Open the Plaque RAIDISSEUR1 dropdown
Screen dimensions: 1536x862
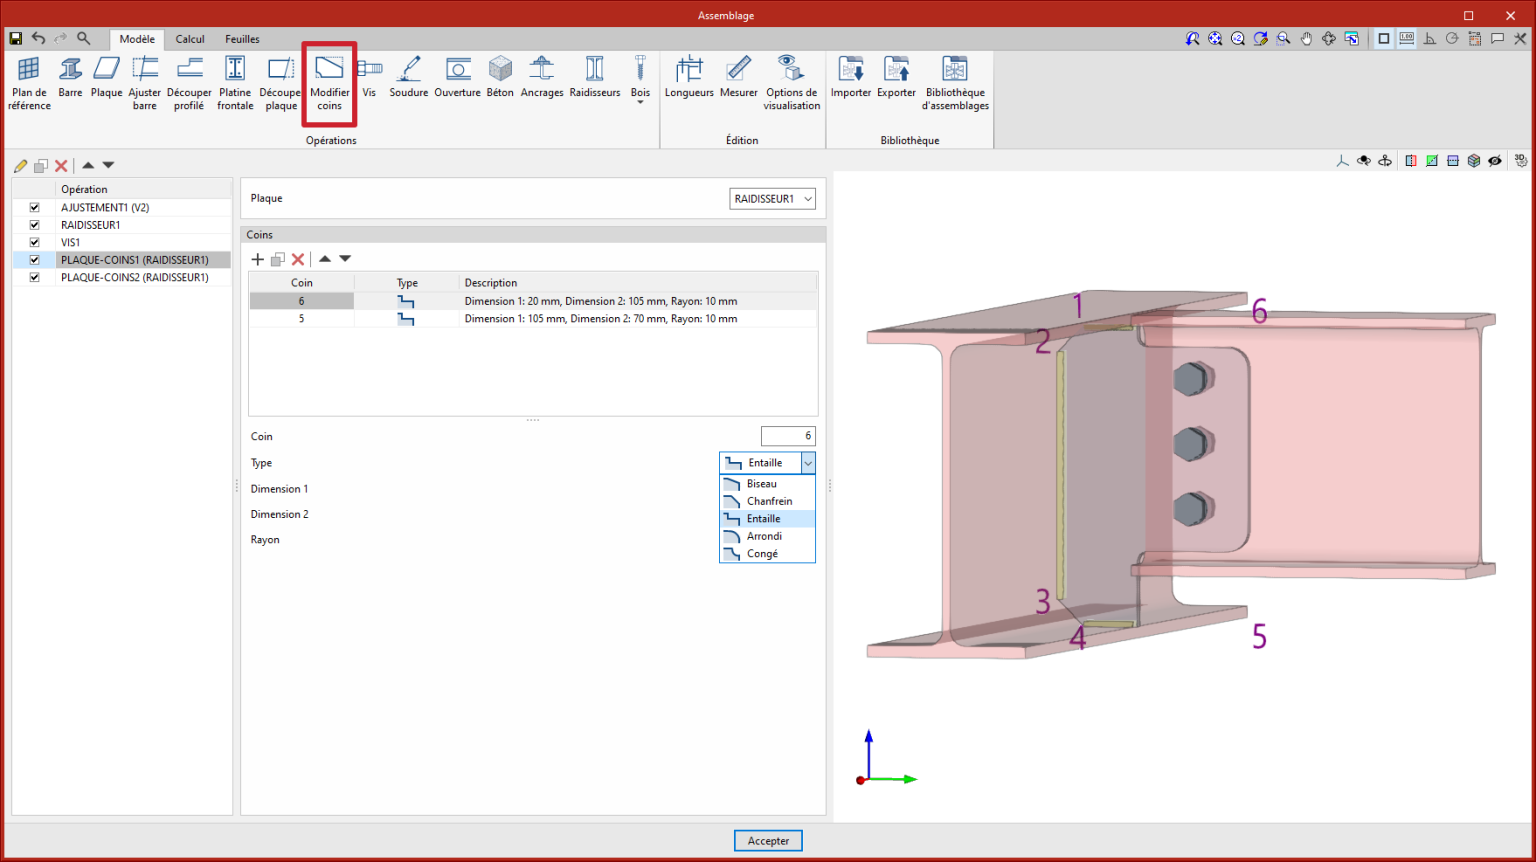tap(772, 199)
